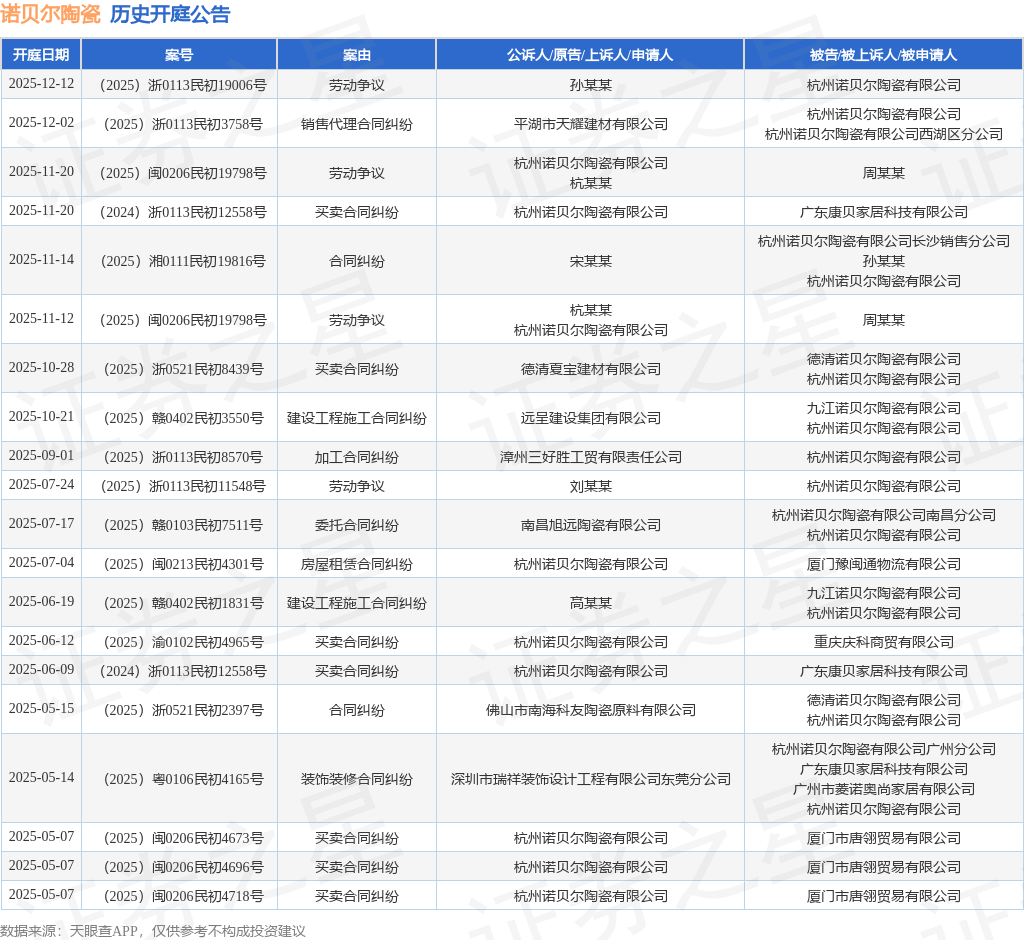Viewport: 1024px width, 940px height.
Task: Click case 浙0113民初11548号
Action: (x=183, y=486)
